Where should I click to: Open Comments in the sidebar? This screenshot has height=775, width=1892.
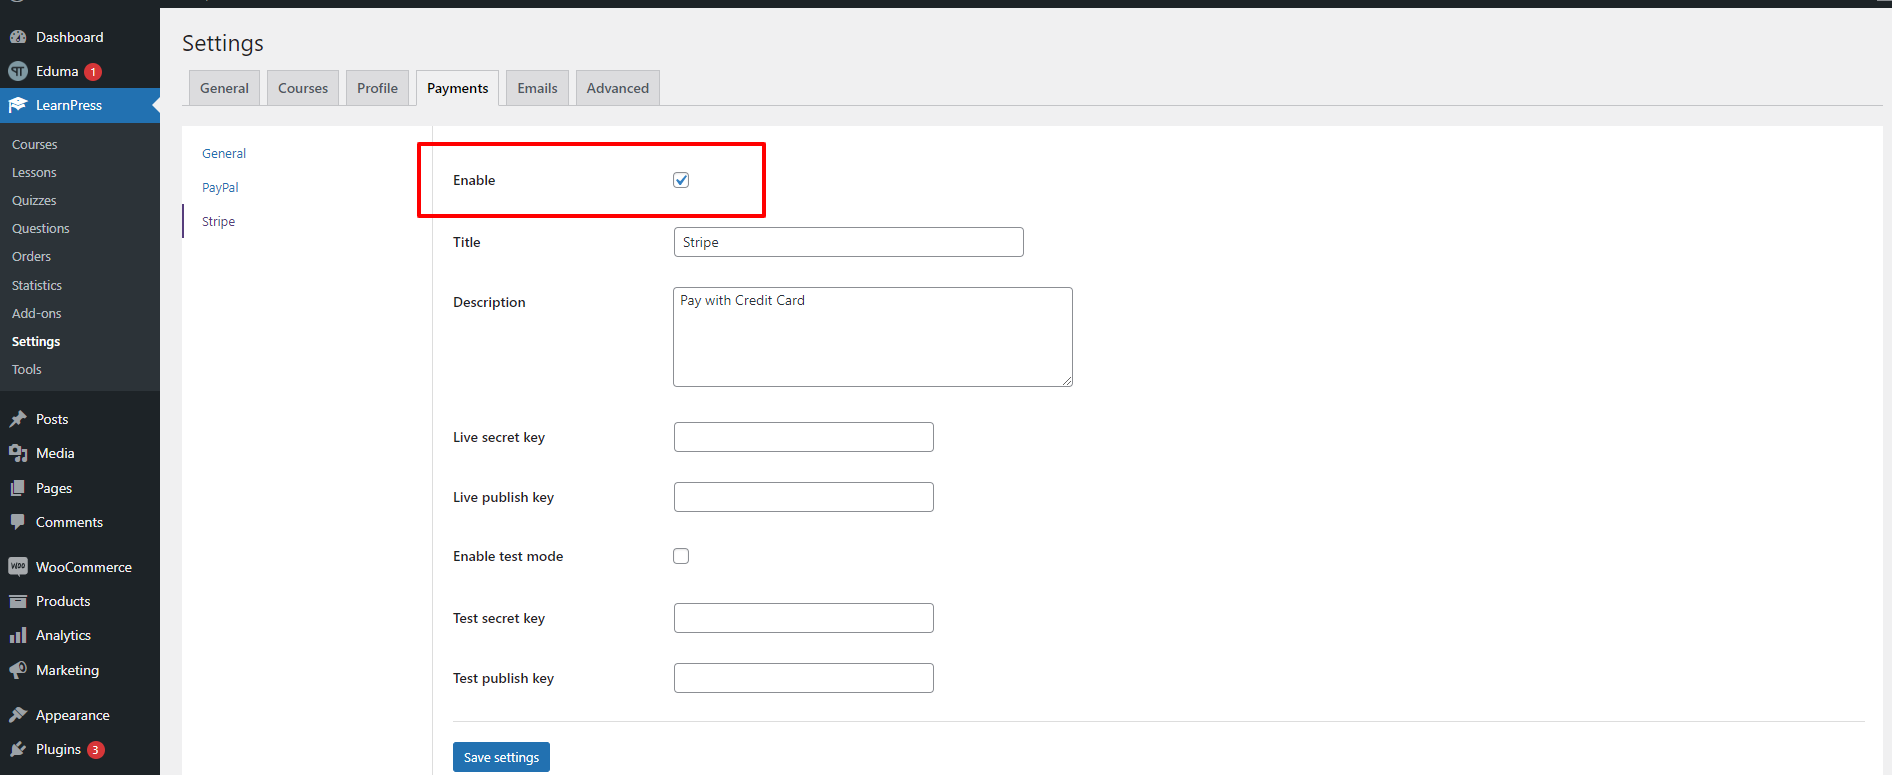80,522
